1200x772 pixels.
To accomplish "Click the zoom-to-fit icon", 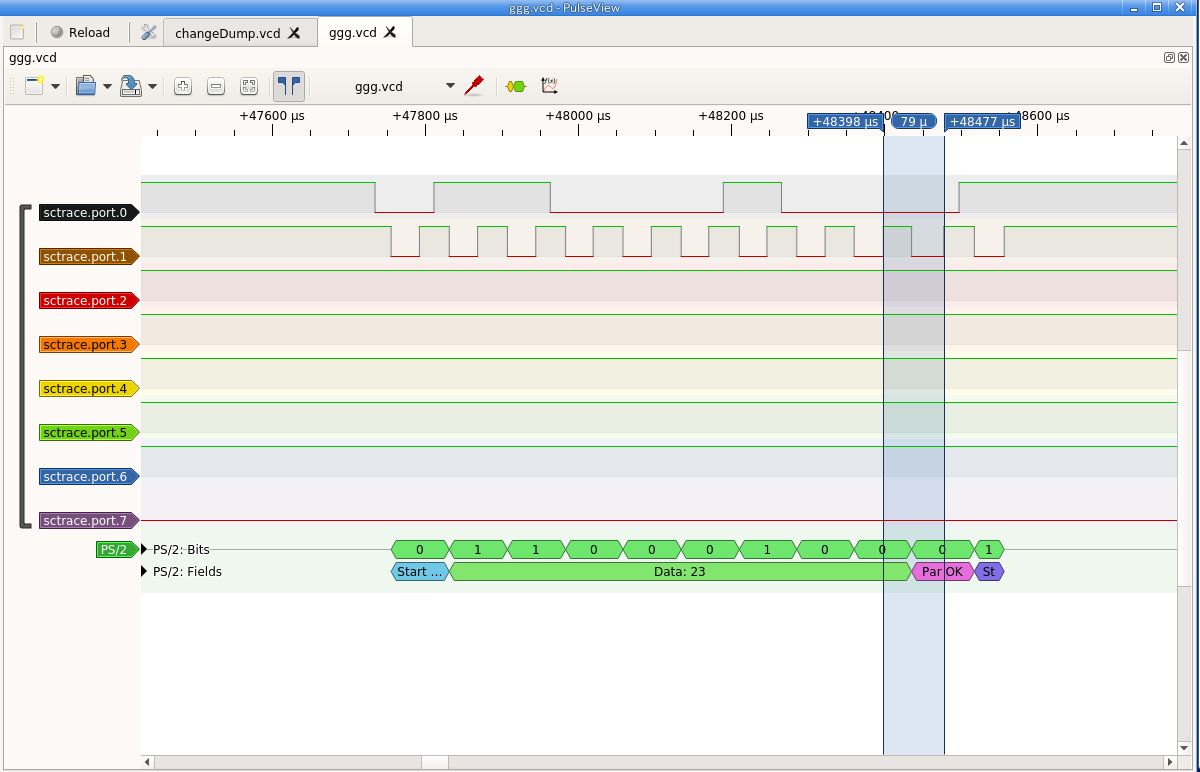I will pyautogui.click(x=248, y=86).
